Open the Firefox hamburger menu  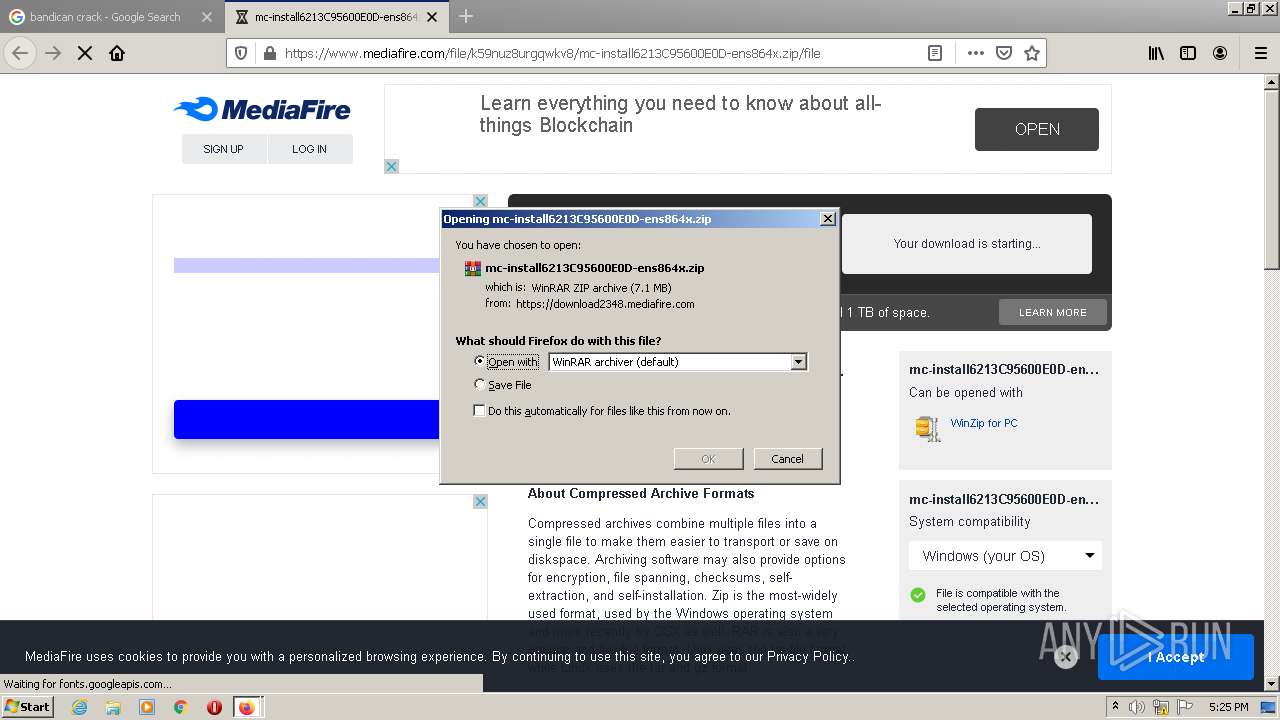(x=1260, y=53)
